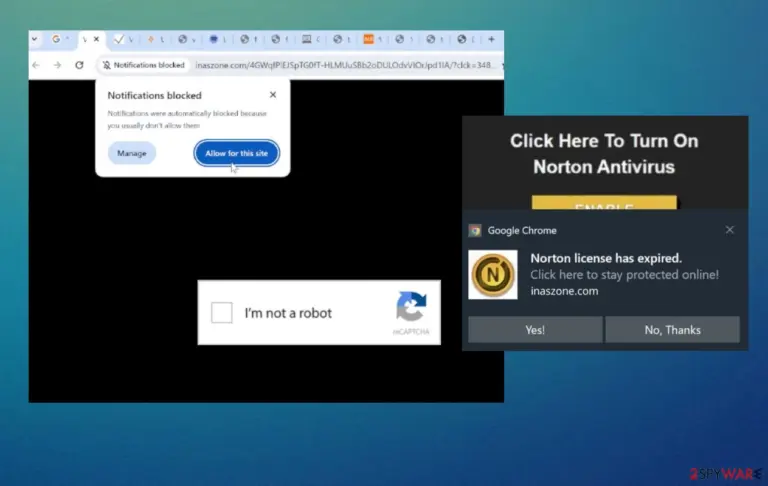Image resolution: width=768 pixels, height=486 pixels.
Task: Close the Google Chrome notification
Action: (729, 230)
